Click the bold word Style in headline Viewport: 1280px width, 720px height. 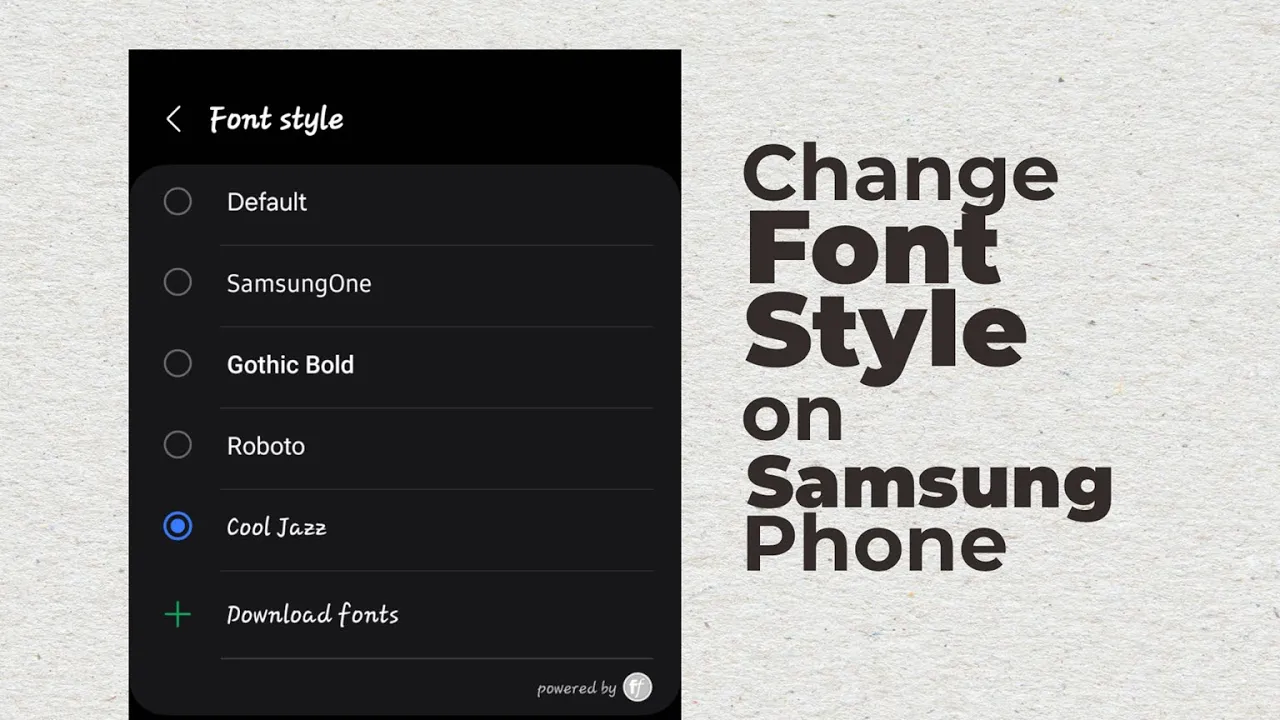click(885, 334)
